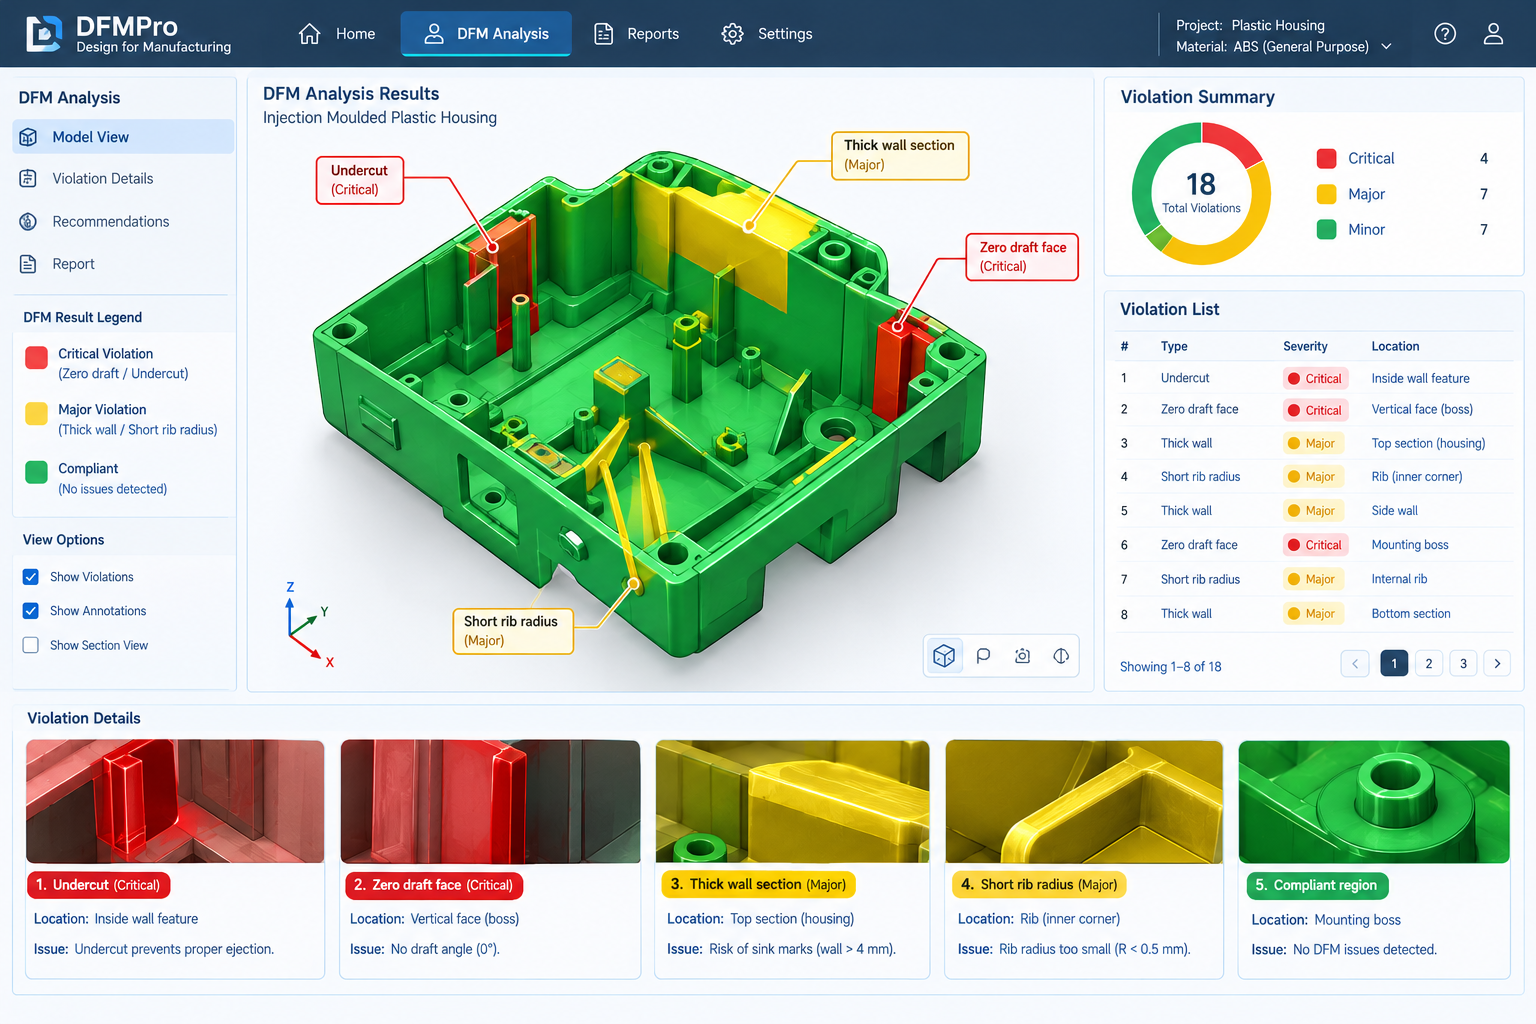Open the Home tab

pyautogui.click(x=337, y=34)
